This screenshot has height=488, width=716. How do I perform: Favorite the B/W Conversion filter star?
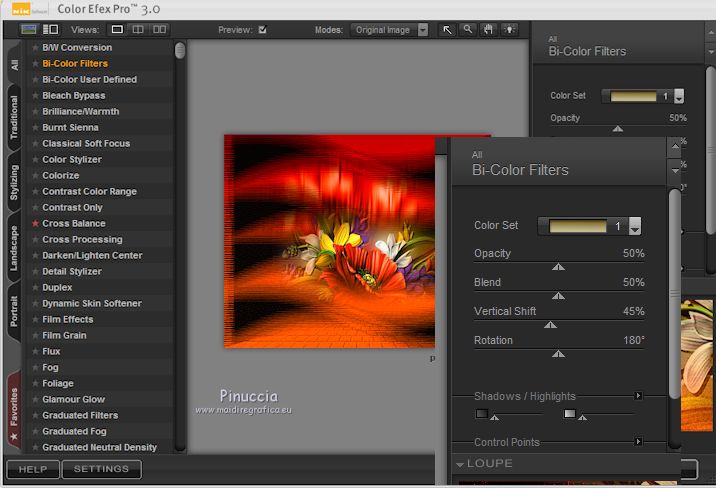point(35,47)
